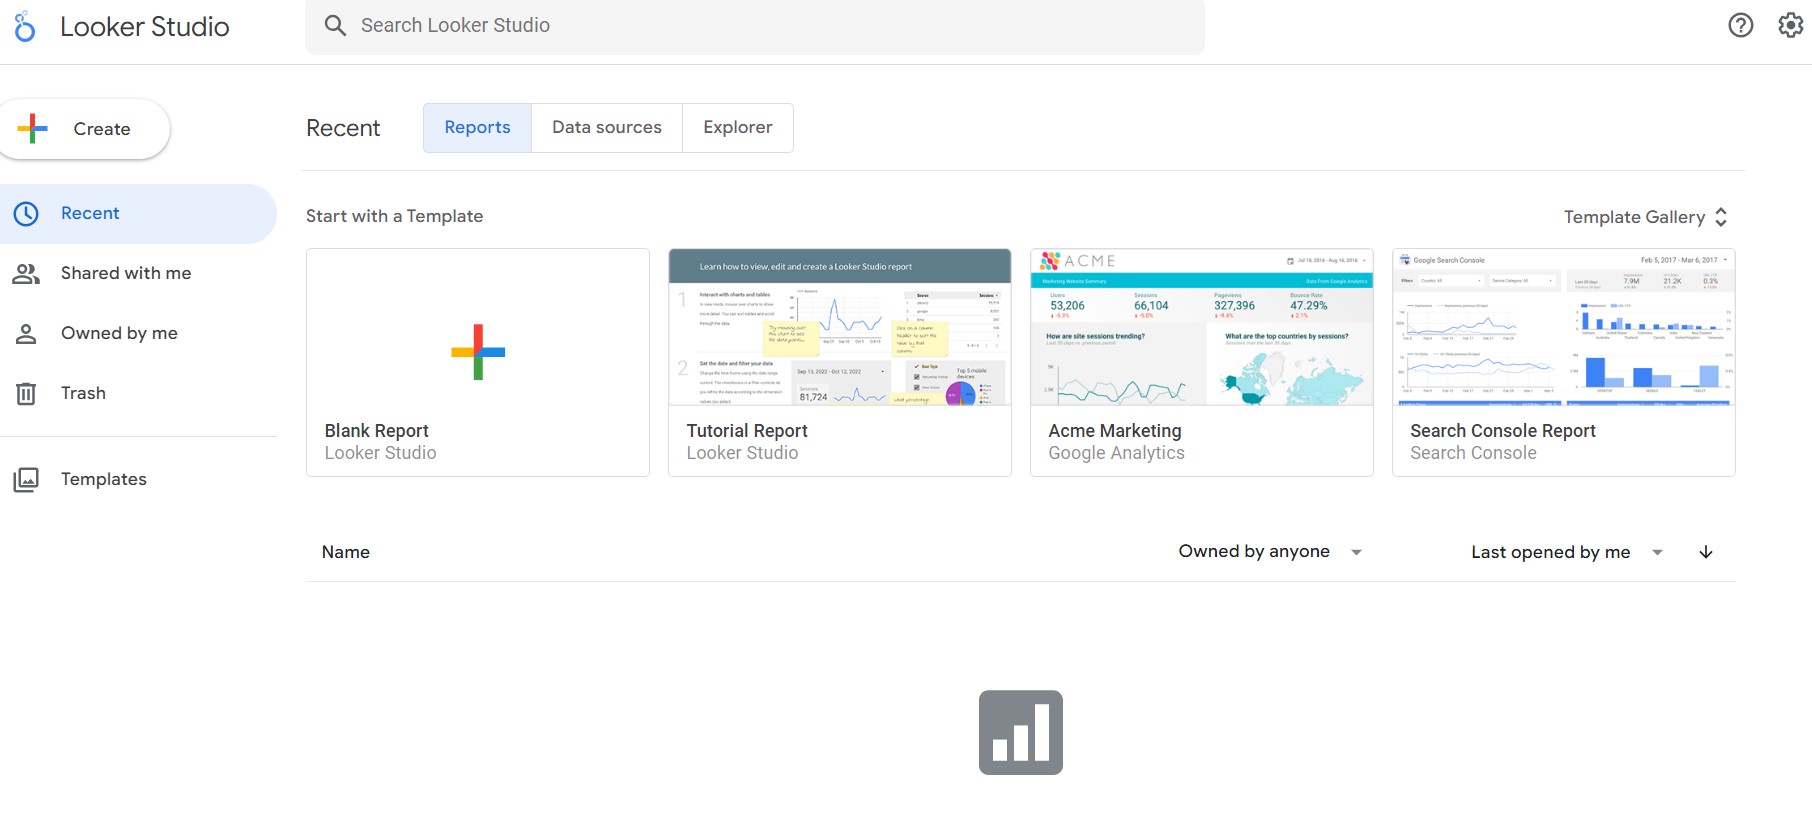
Task: Open the Owned by anyone dropdown
Action: (x=1270, y=552)
